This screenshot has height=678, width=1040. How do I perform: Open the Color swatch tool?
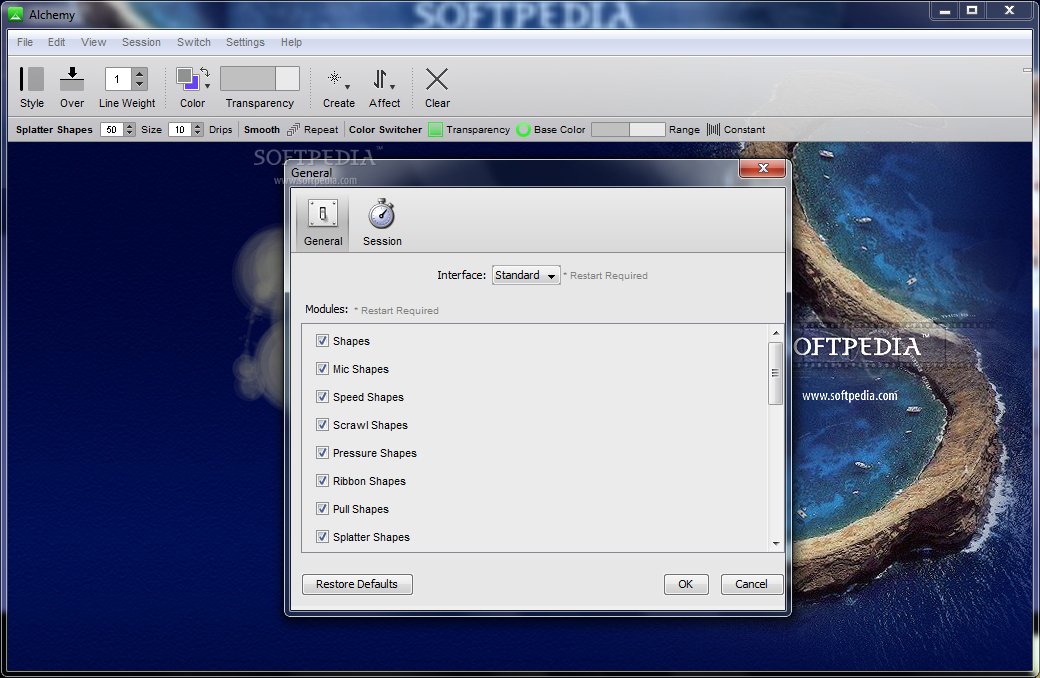[188, 79]
